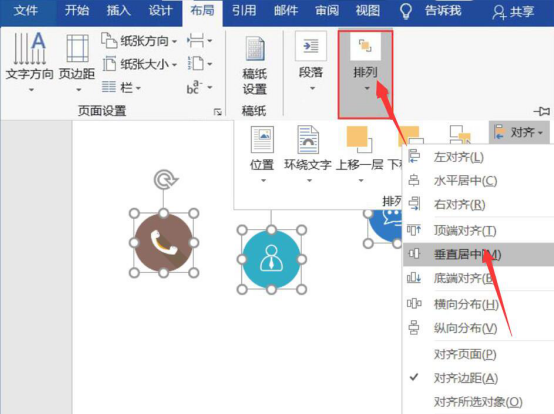Toggle 对齐所选对象(O) option
554x414 pixels.
[478, 402]
